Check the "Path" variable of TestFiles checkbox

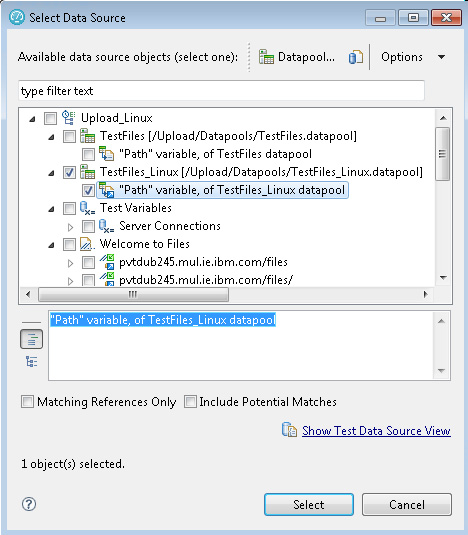click(x=88, y=154)
